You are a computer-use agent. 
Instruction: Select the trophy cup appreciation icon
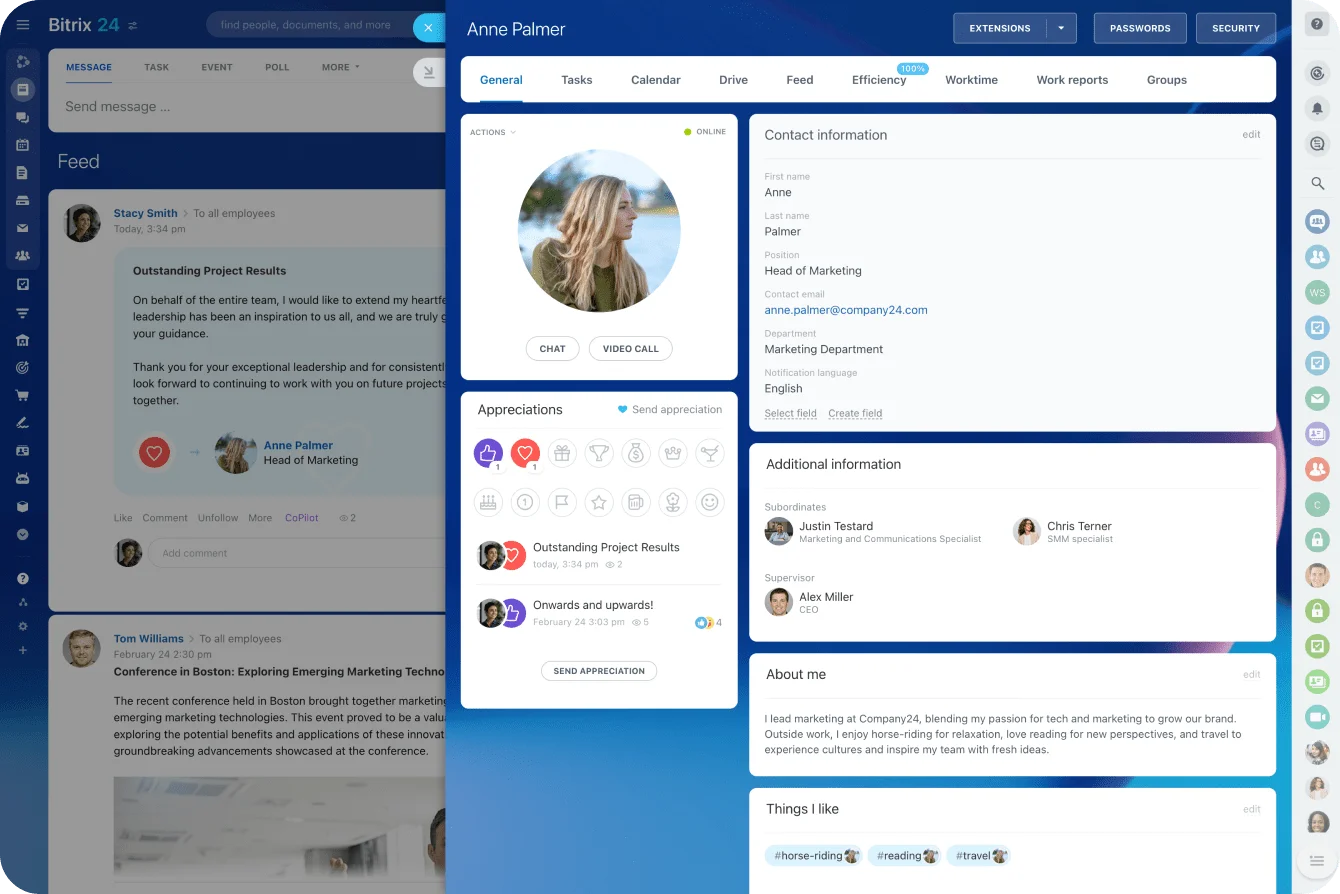click(x=599, y=453)
